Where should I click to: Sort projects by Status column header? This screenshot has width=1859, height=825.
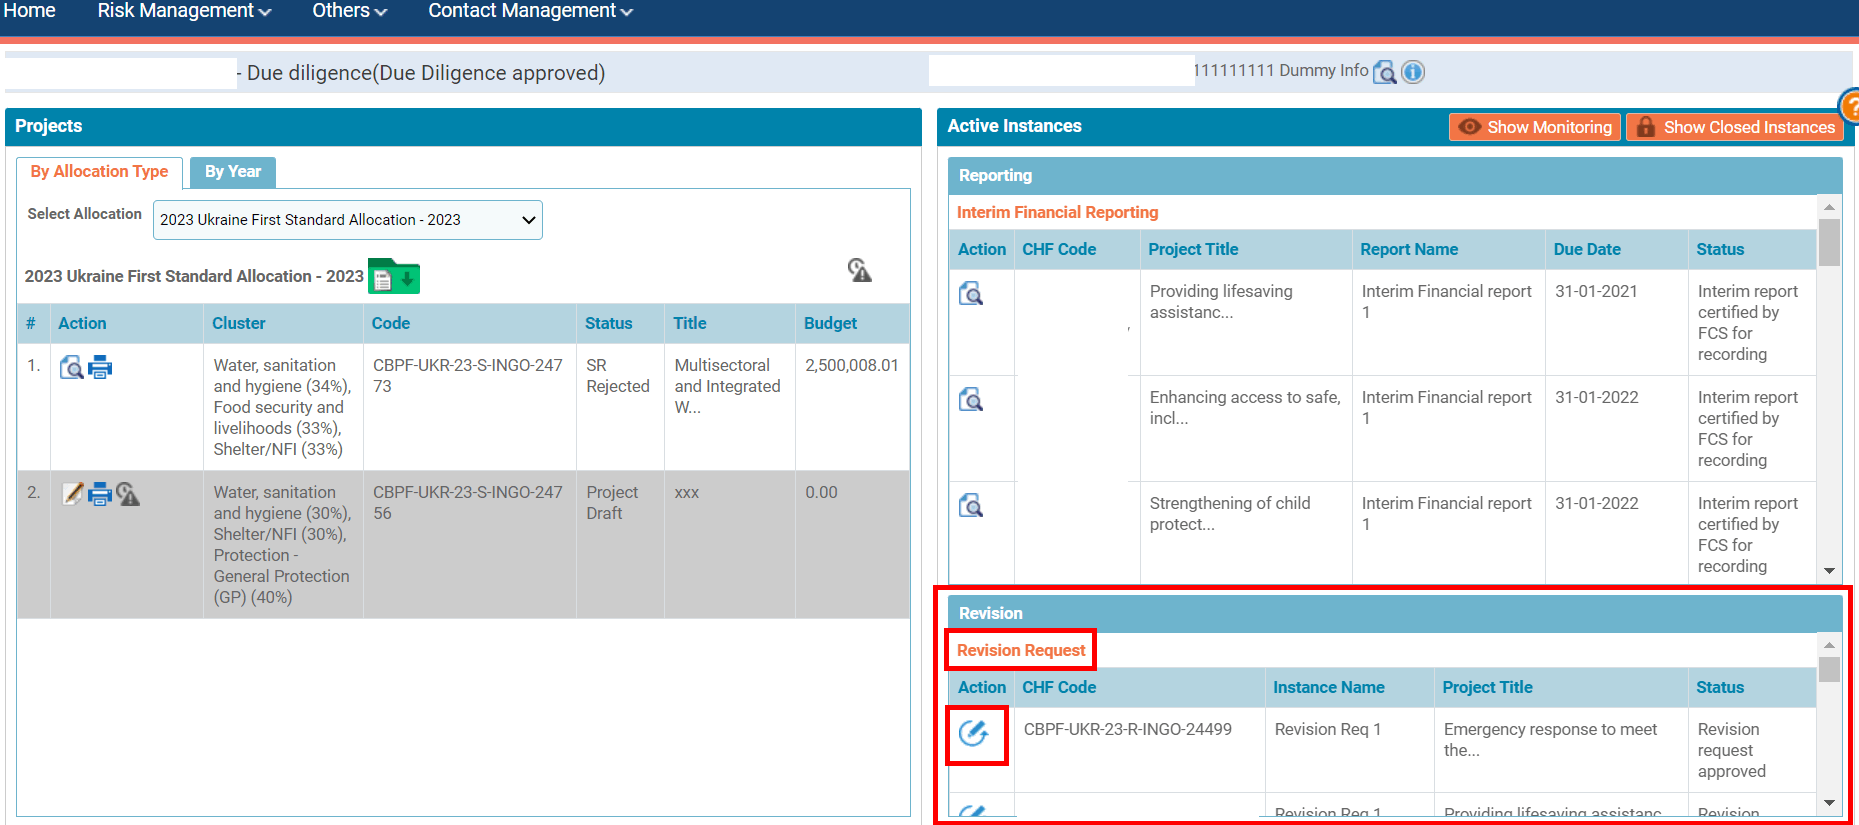(x=608, y=323)
